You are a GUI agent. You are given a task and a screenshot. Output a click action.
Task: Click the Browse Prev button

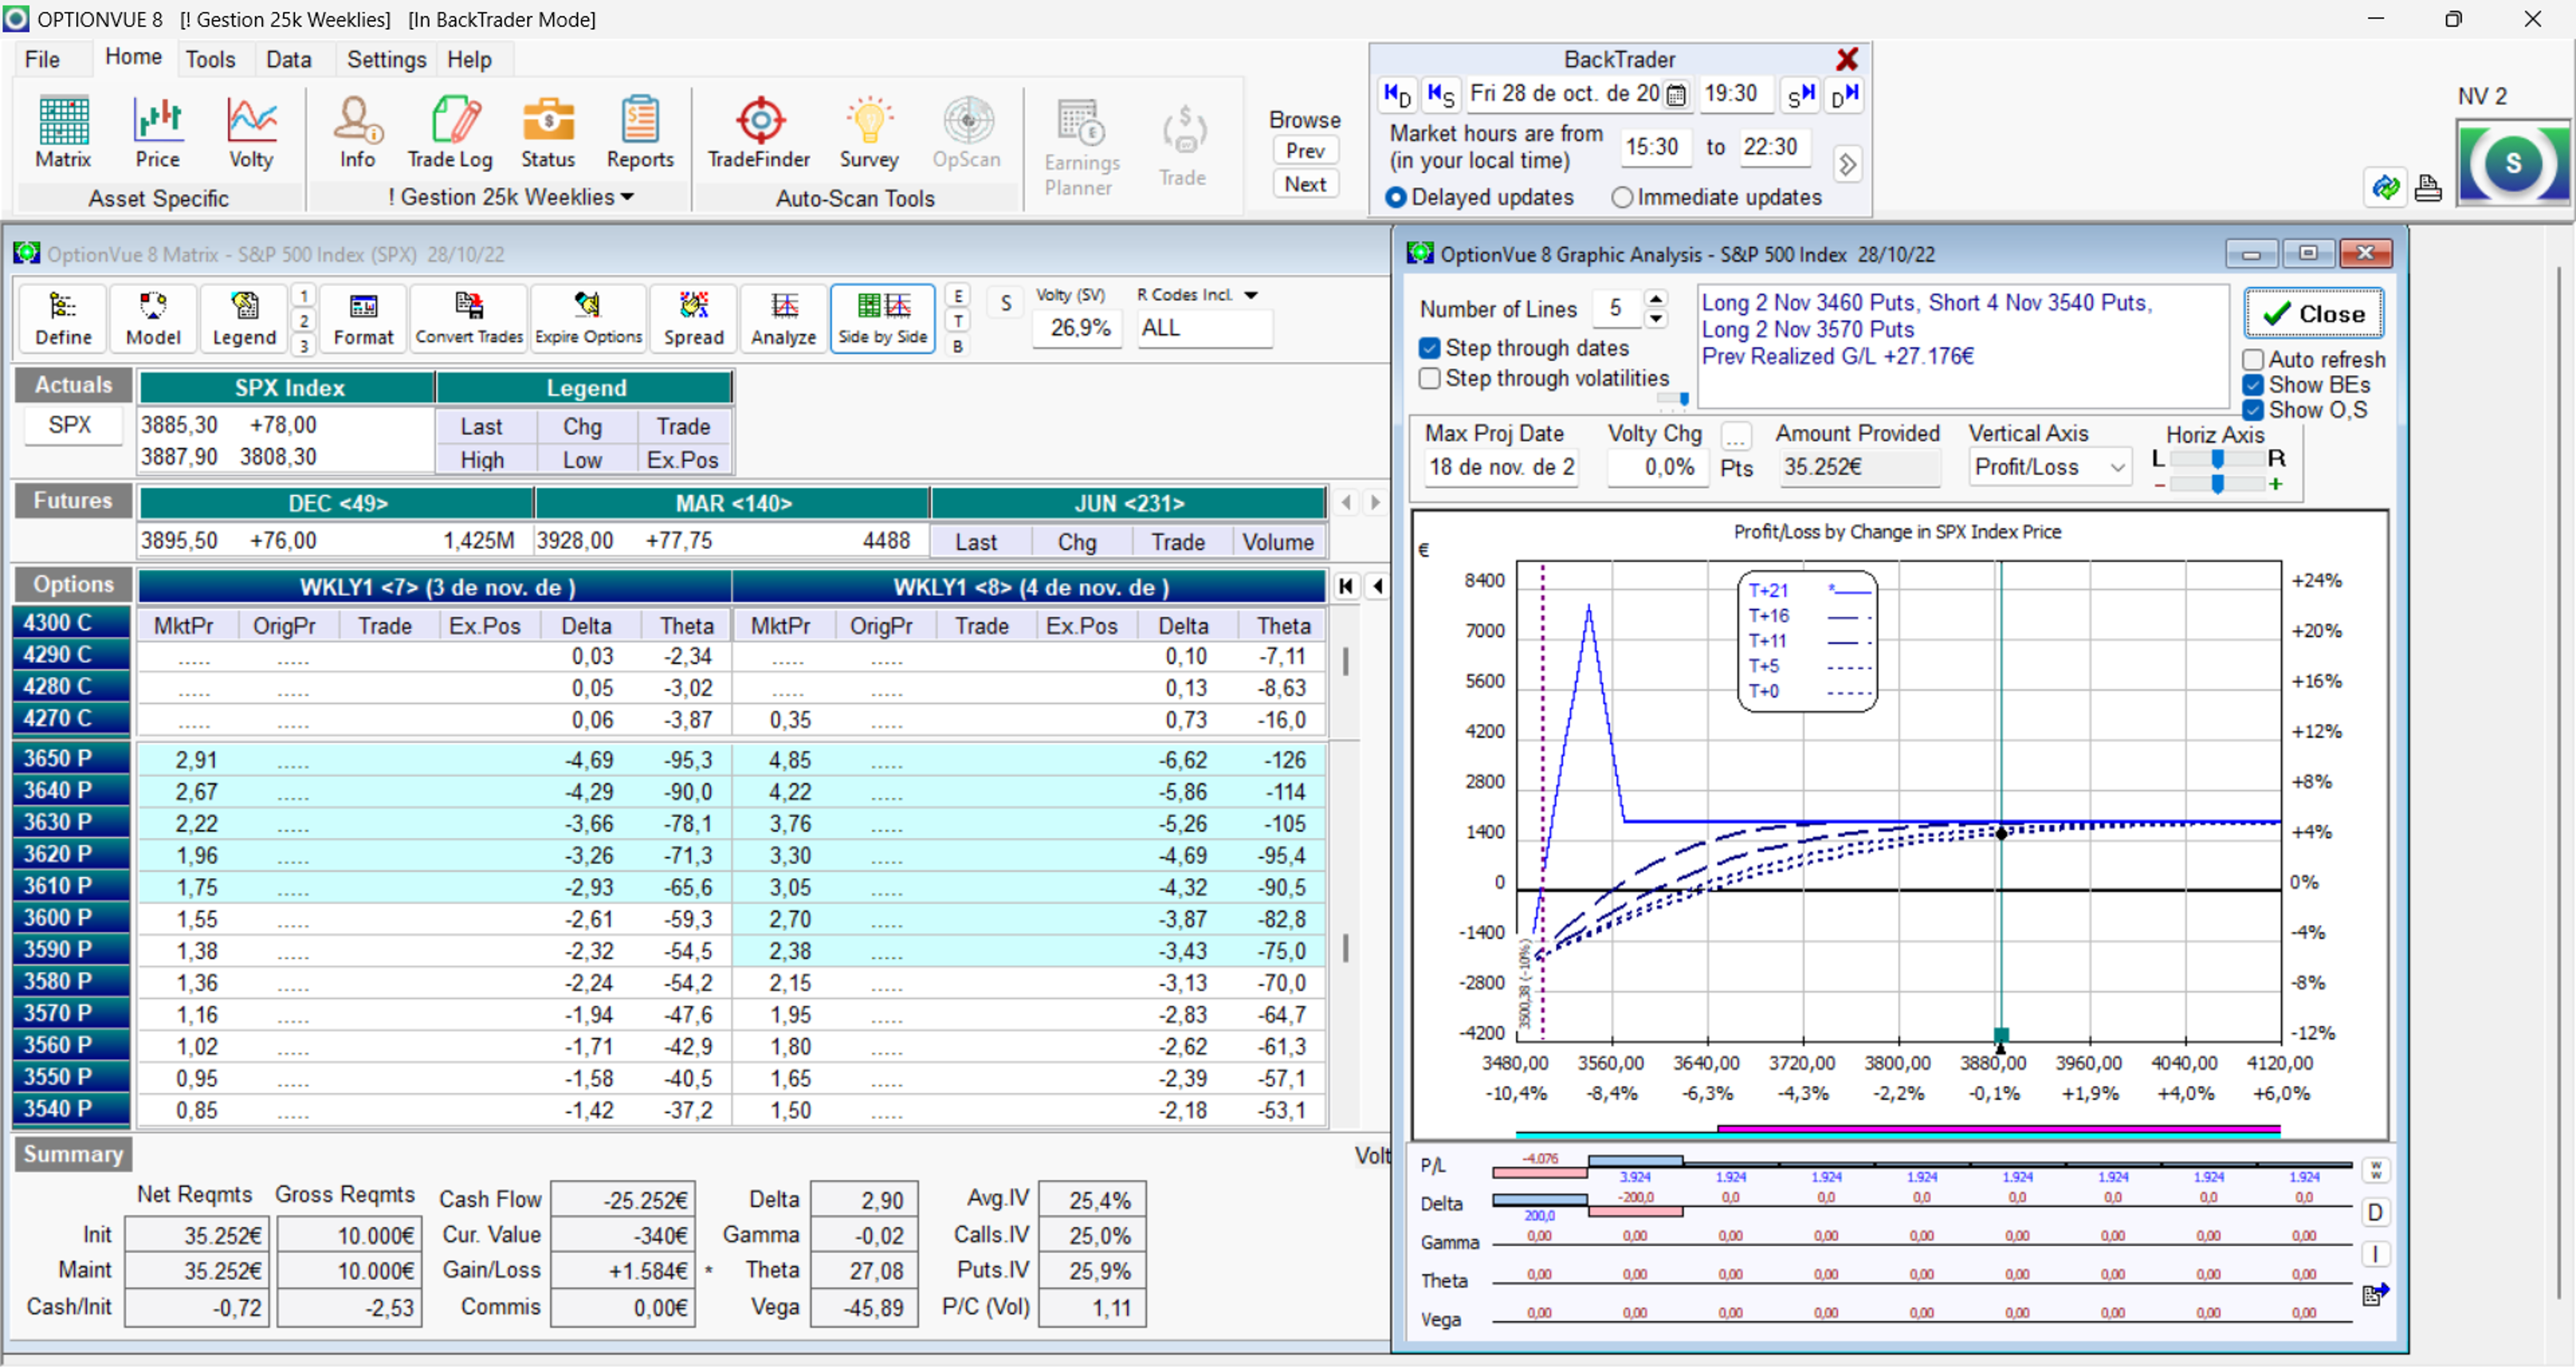(x=1305, y=150)
